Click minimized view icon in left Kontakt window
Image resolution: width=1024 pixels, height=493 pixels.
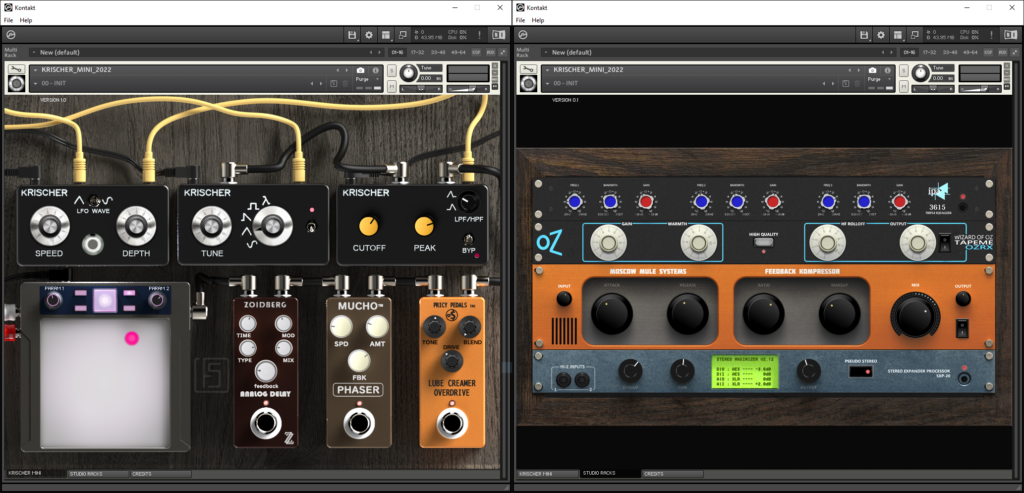[402, 35]
